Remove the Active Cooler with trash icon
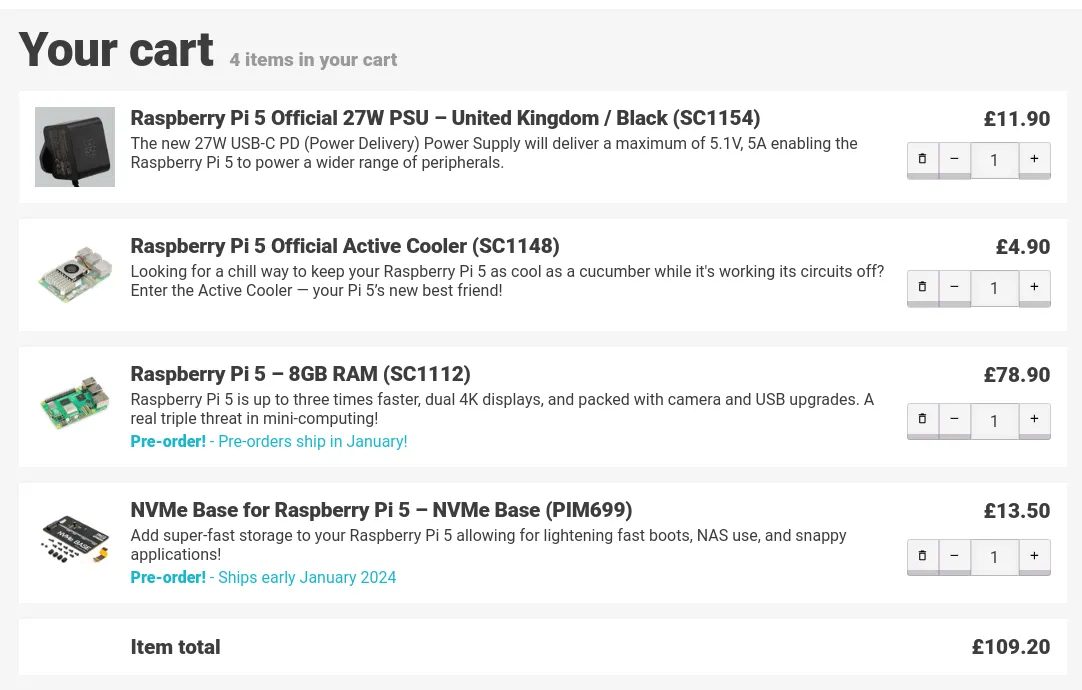Screen dimensions: 1082x690 [922, 287]
